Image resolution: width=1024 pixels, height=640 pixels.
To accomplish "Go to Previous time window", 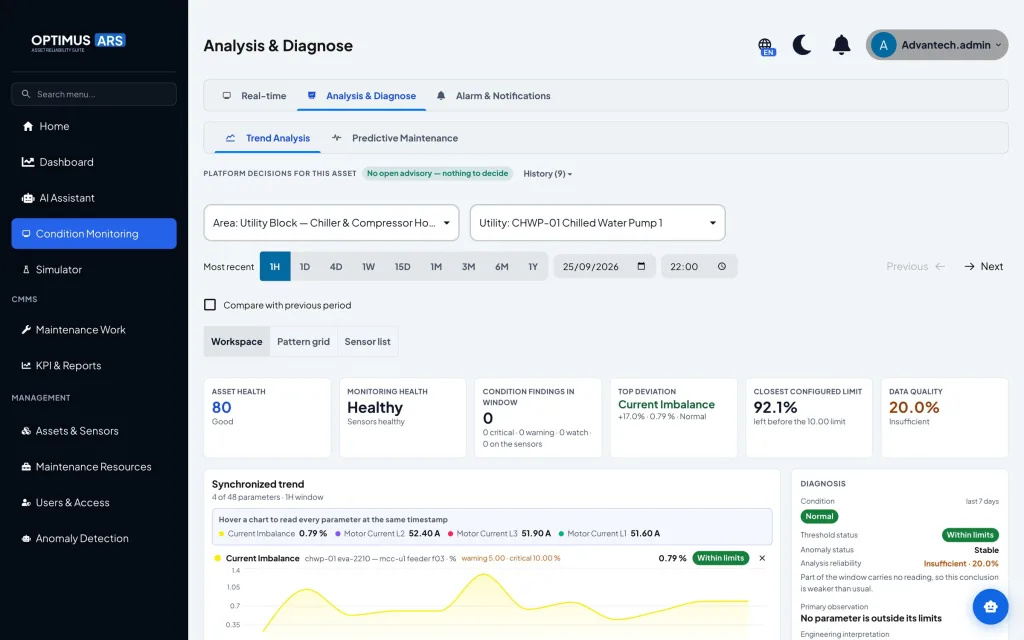I will click(x=916, y=266).
